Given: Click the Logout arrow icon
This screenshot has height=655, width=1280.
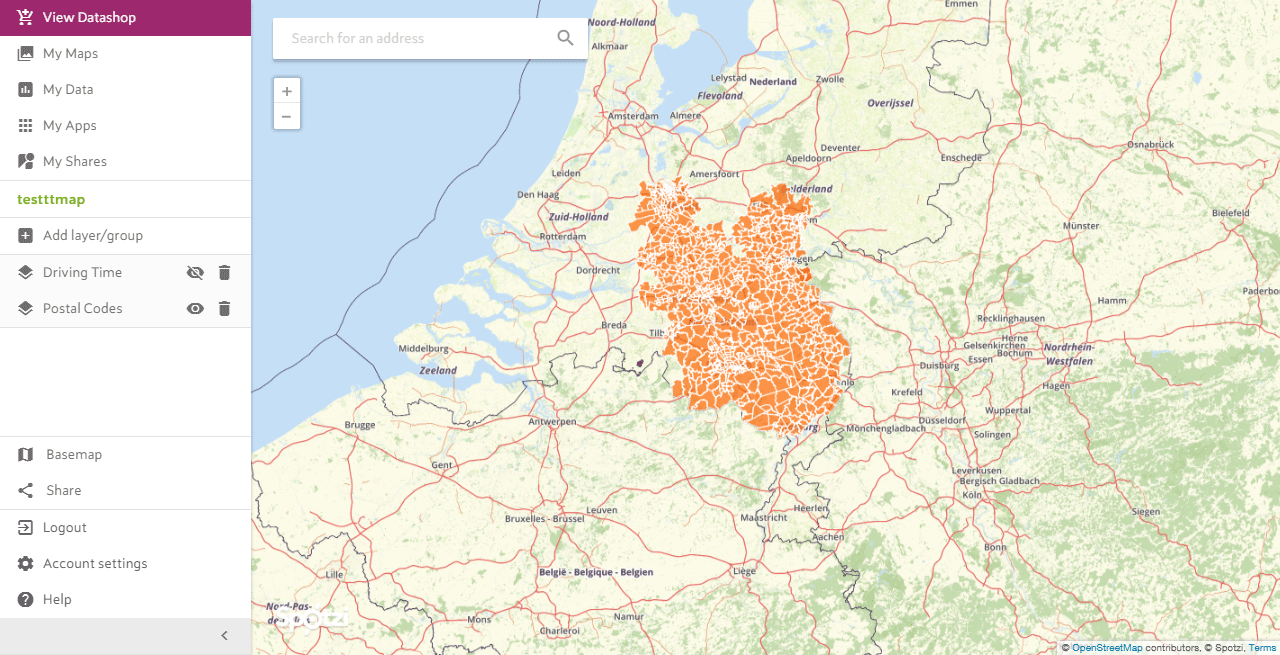Looking at the screenshot, I should pos(26,527).
